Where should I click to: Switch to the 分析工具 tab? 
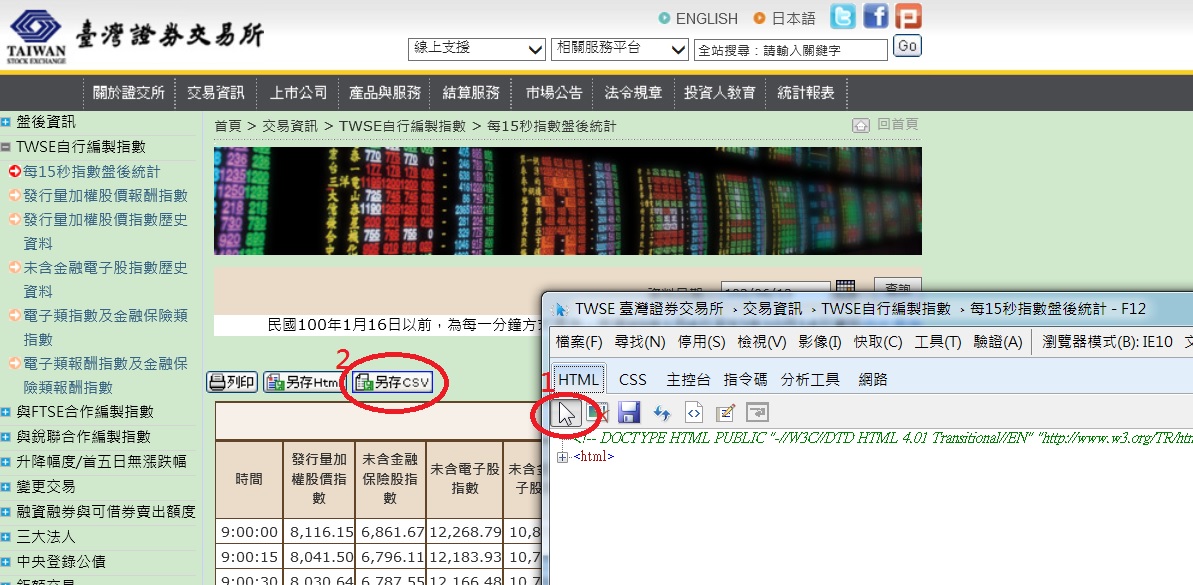pos(810,379)
